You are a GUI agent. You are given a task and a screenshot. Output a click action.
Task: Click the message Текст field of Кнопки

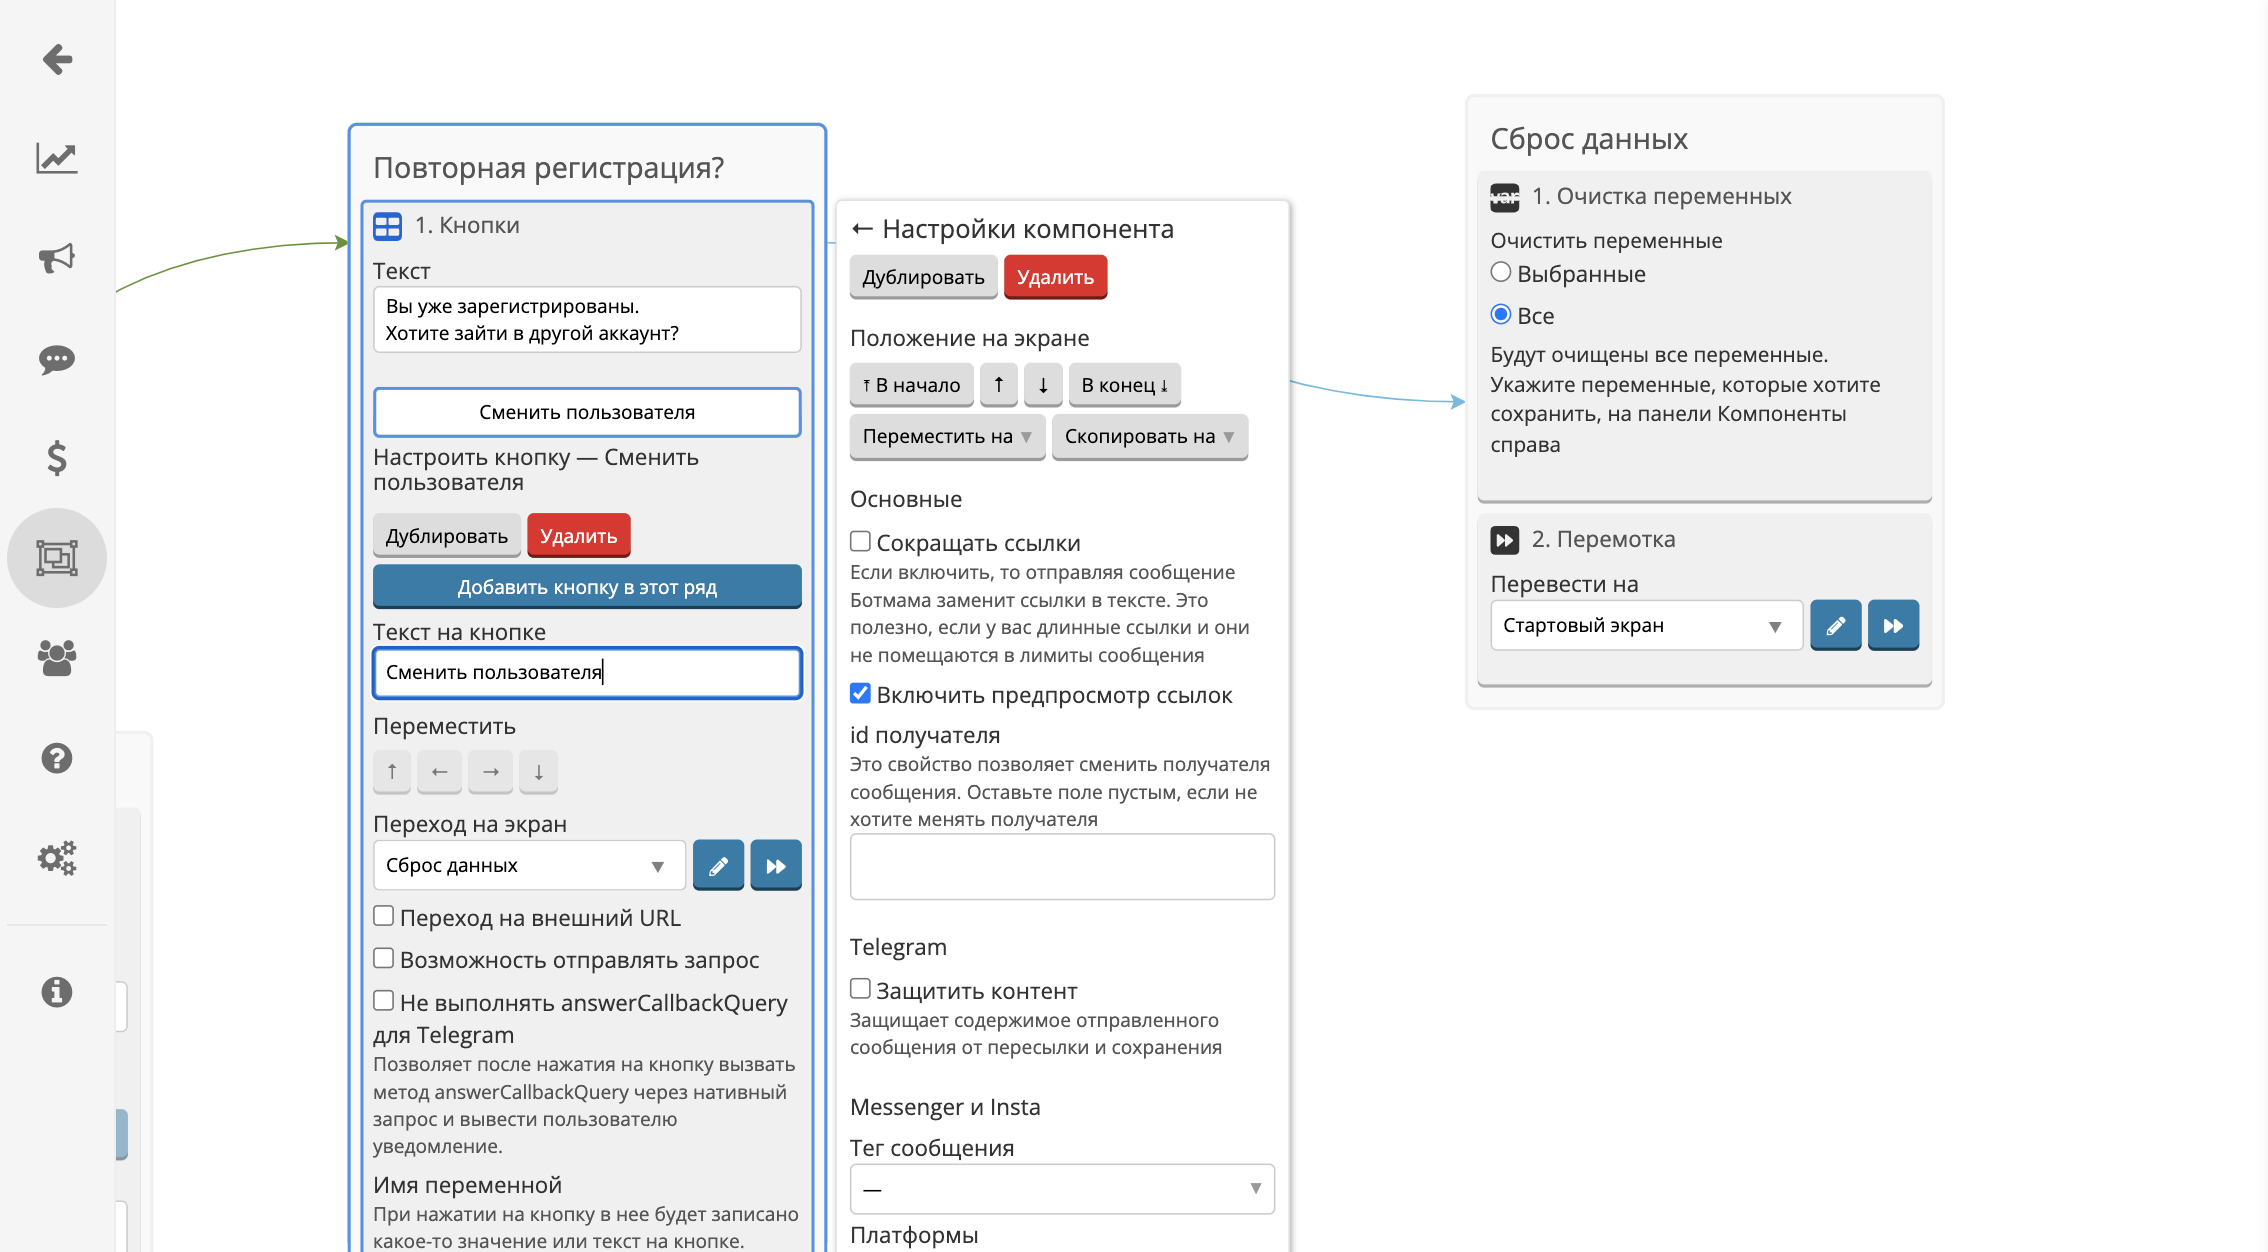pos(587,320)
